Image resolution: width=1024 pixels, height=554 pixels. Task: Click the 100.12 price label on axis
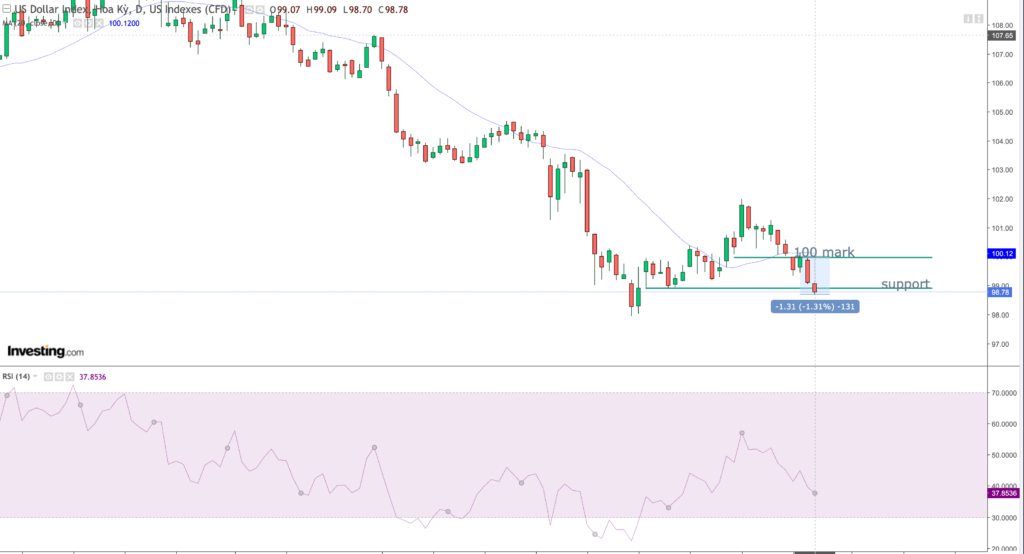1002,255
